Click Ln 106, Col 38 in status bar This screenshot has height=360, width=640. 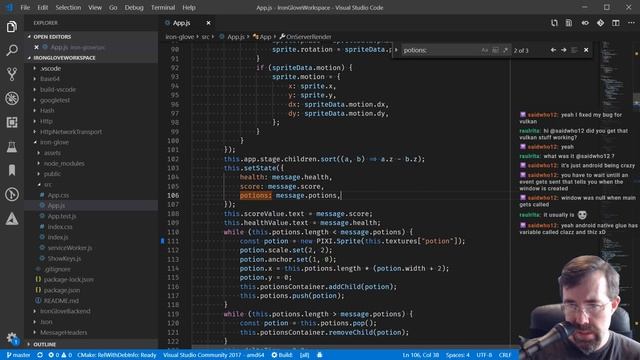coord(421,355)
